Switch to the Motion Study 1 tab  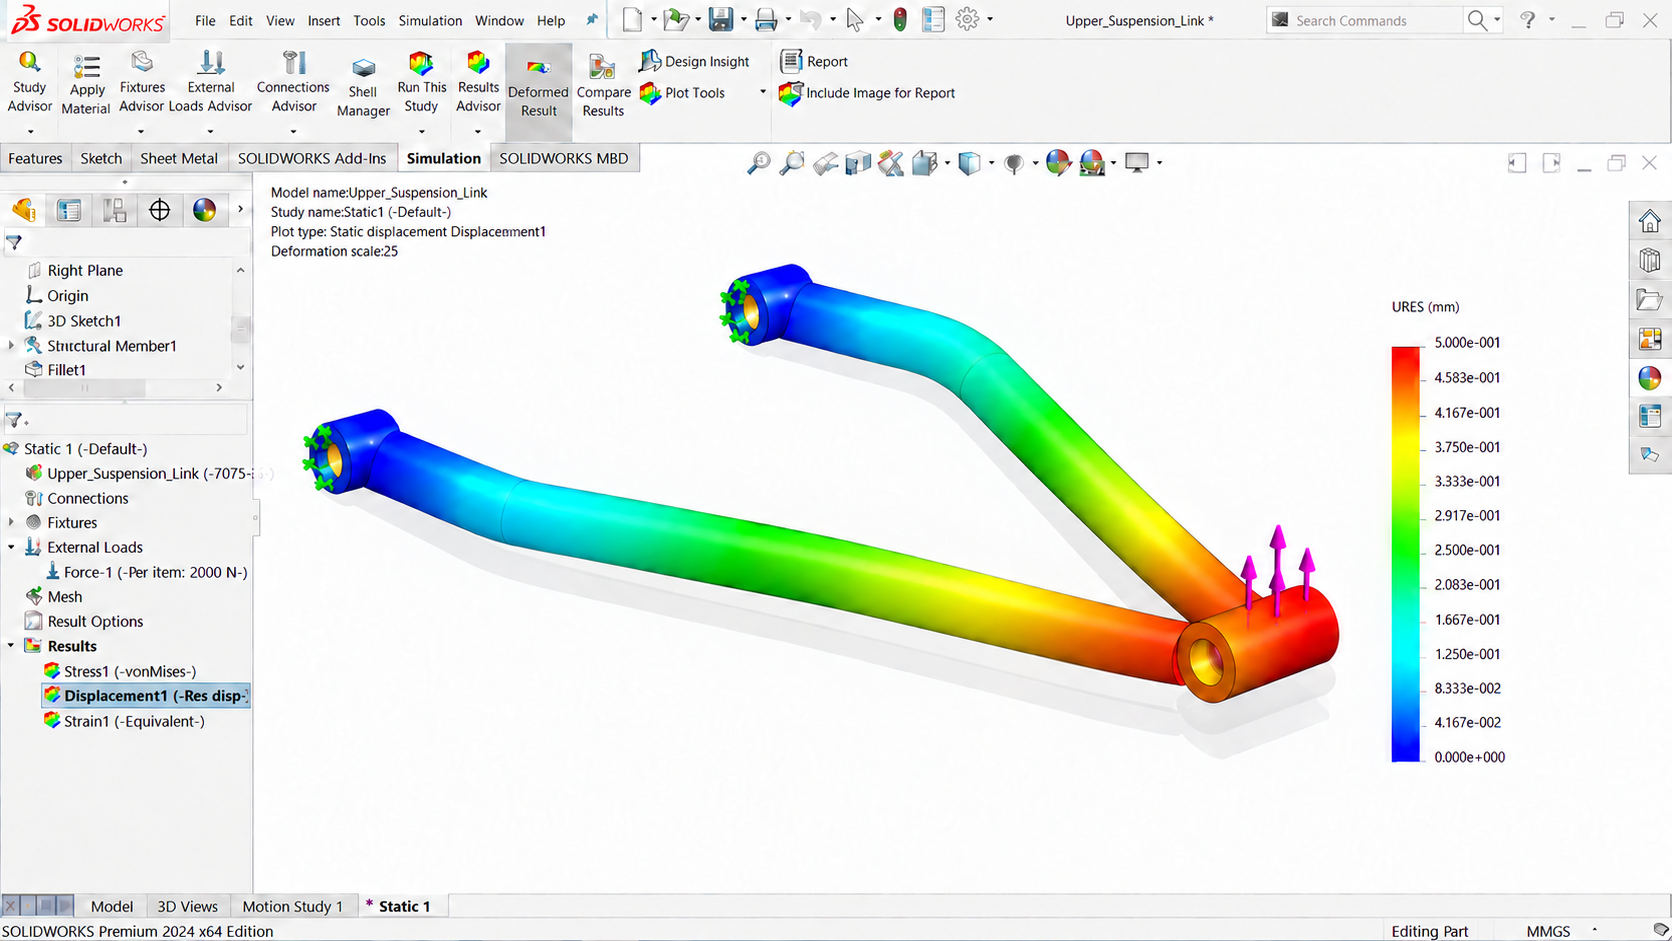tap(292, 906)
